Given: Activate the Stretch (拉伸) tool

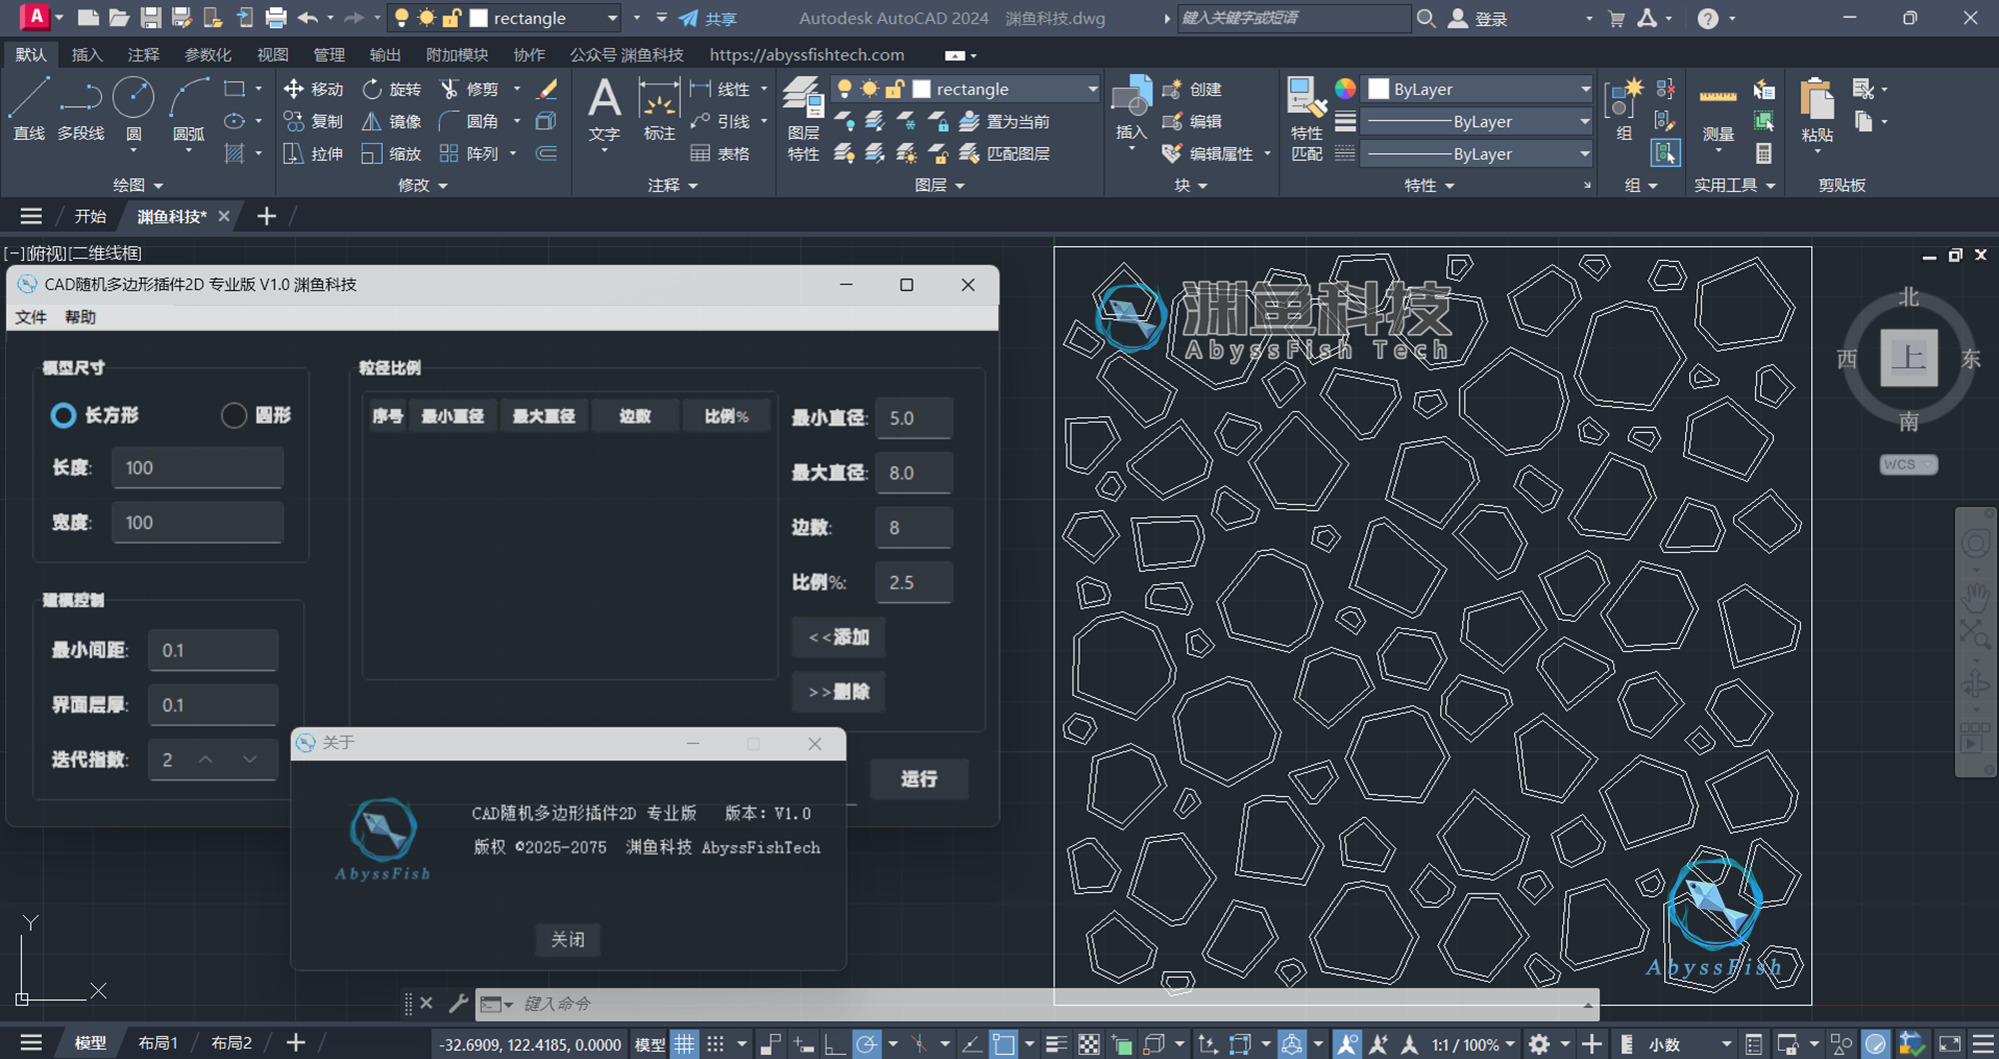Looking at the screenshot, I should [314, 153].
